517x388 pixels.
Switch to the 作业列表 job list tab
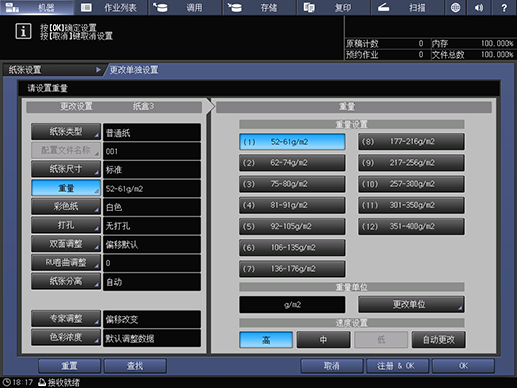(x=111, y=7)
